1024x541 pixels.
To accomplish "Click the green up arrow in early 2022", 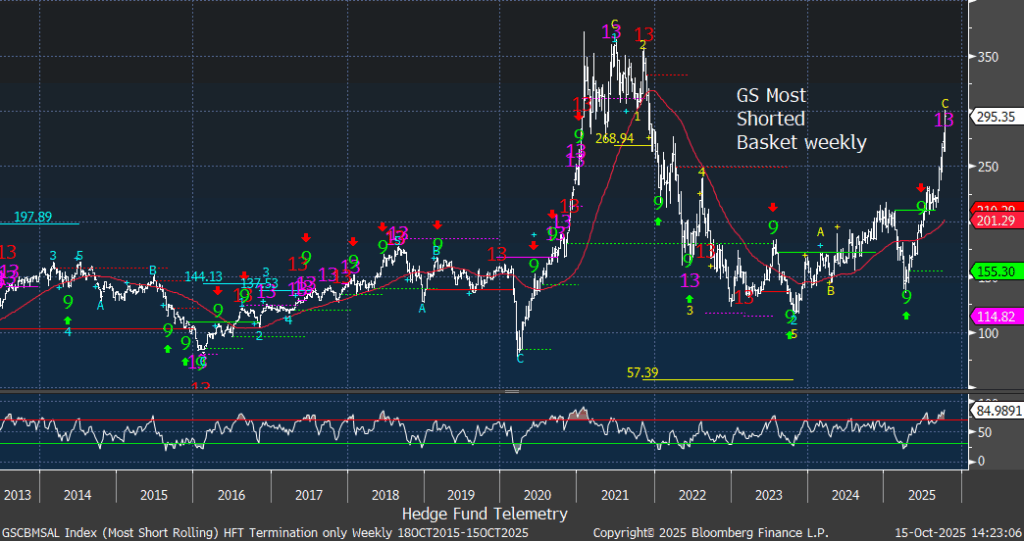I will point(658,220).
